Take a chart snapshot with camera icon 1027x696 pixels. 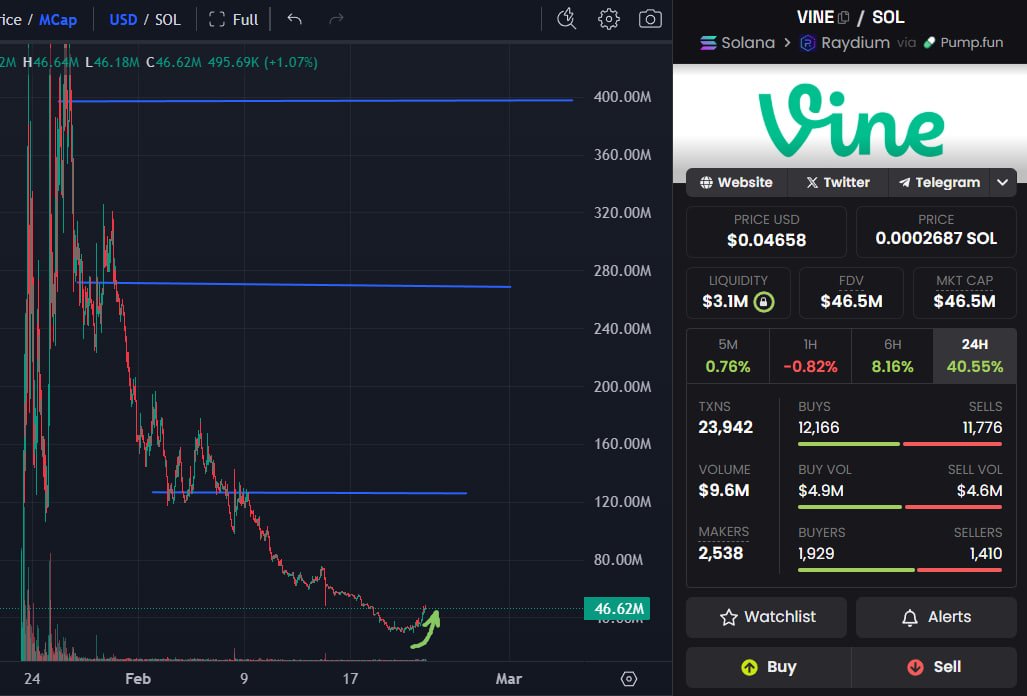[650, 19]
